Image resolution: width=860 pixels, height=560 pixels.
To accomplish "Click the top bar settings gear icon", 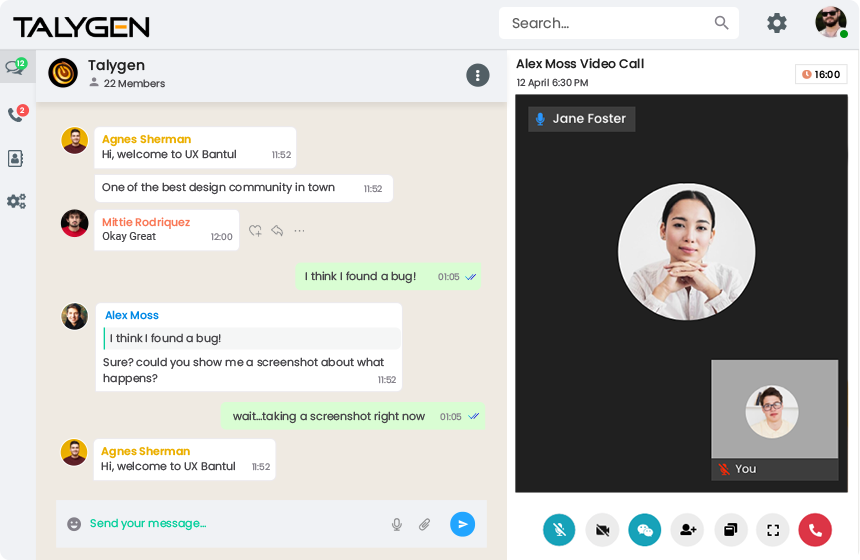I will pyautogui.click(x=777, y=23).
